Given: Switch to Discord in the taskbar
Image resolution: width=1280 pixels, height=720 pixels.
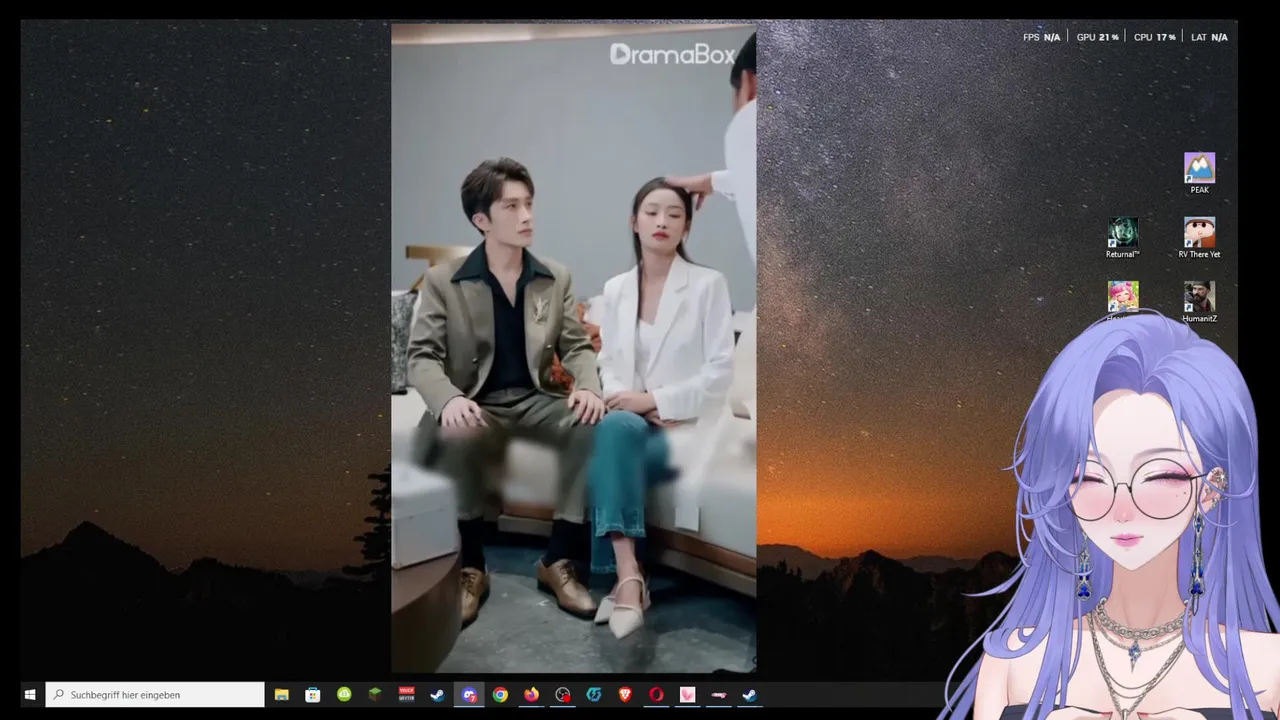Looking at the screenshot, I should click(469, 695).
